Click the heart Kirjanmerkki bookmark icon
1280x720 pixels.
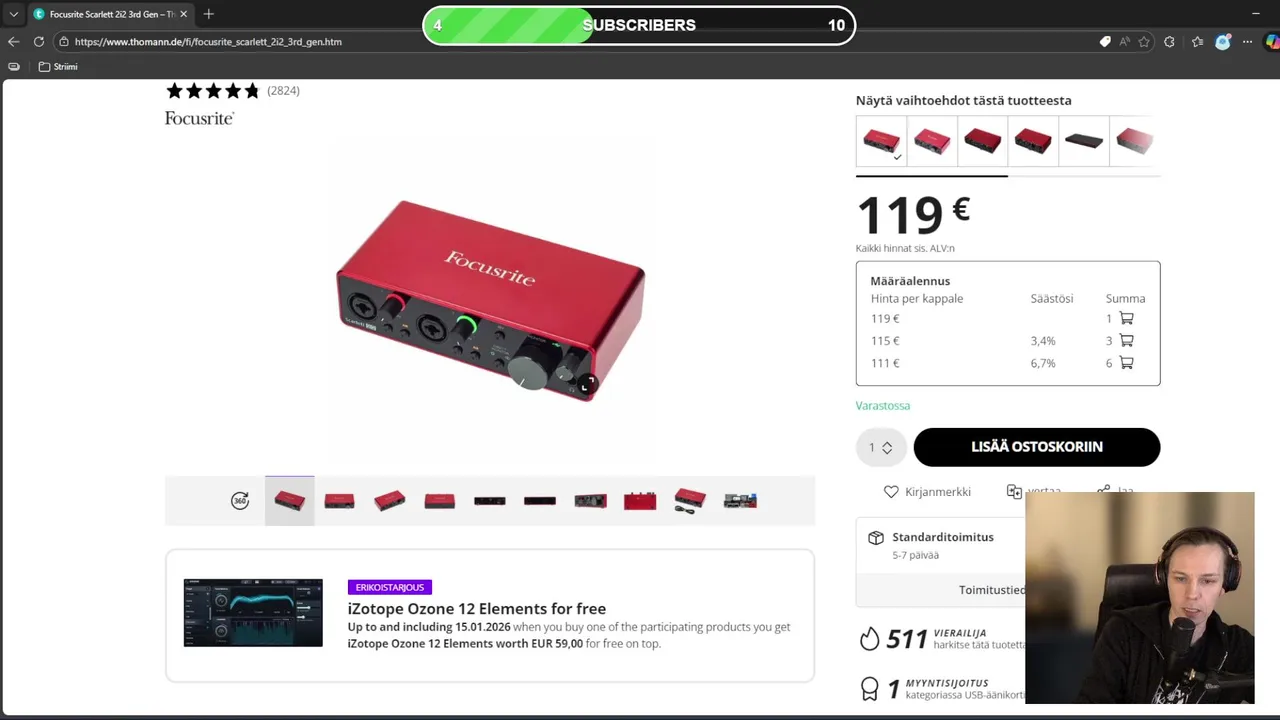click(891, 492)
